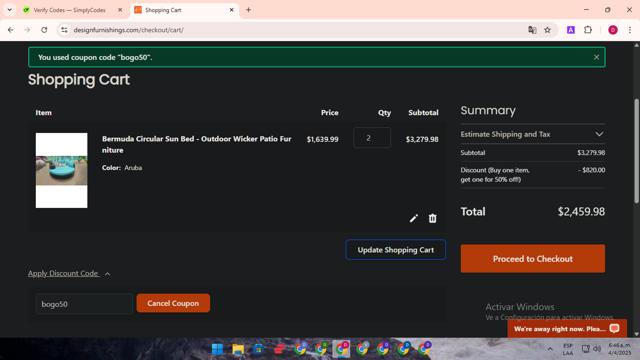Open the network status icon in tray
Screen dimensions: 640x360
(x=585, y=349)
